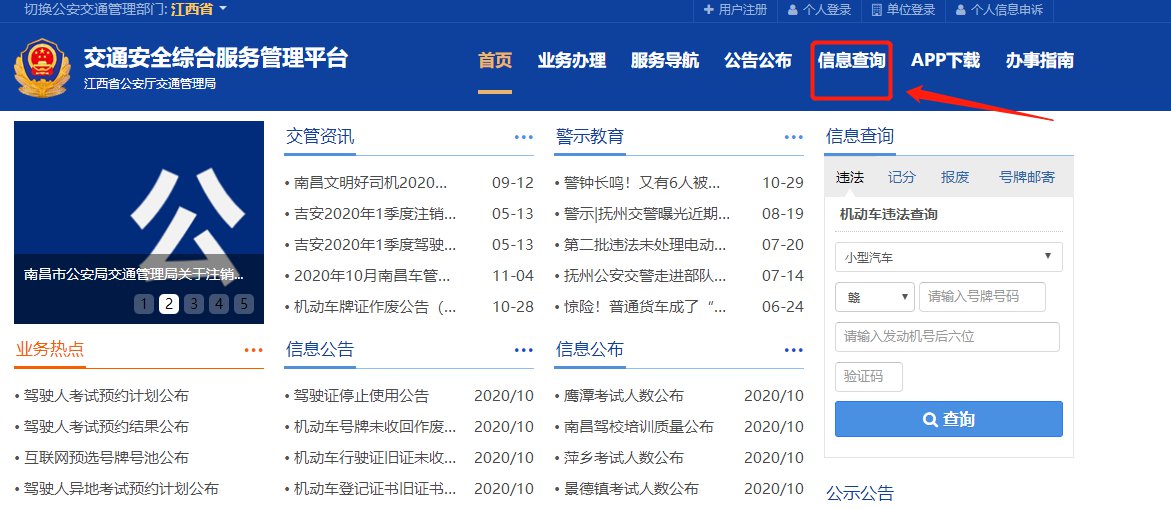This screenshot has width=1171, height=509.
Task: Open article 抚州公安交警走进部队...
Action: click(x=644, y=276)
